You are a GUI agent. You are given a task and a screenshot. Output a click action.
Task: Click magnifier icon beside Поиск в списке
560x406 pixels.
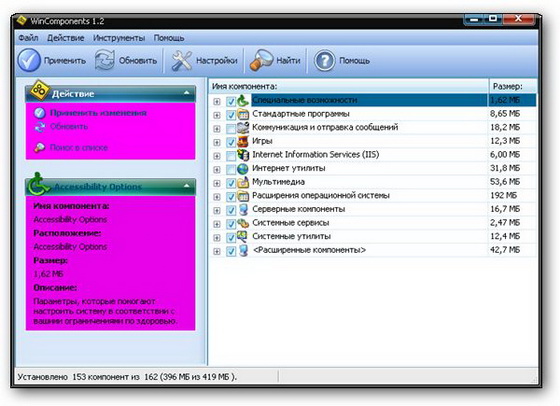click(x=39, y=147)
